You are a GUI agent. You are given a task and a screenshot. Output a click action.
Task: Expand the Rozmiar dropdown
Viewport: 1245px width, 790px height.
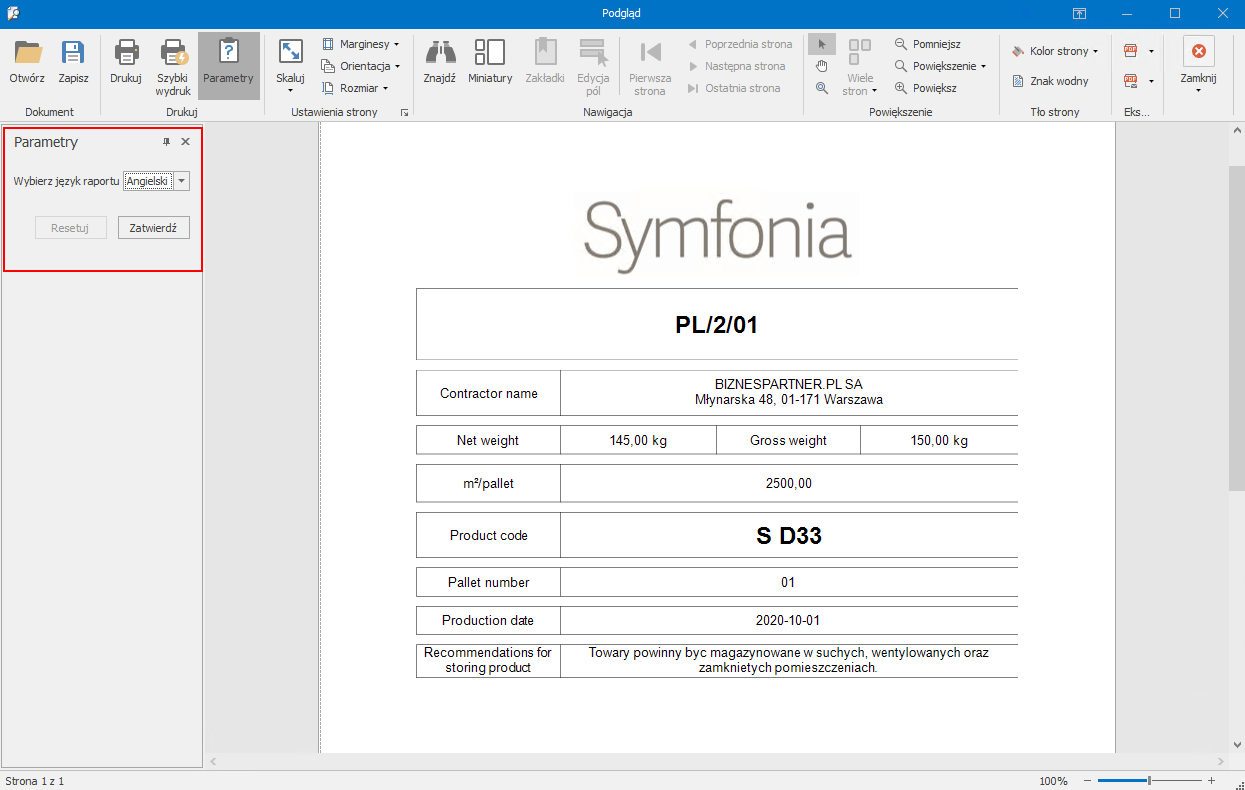(x=355, y=88)
